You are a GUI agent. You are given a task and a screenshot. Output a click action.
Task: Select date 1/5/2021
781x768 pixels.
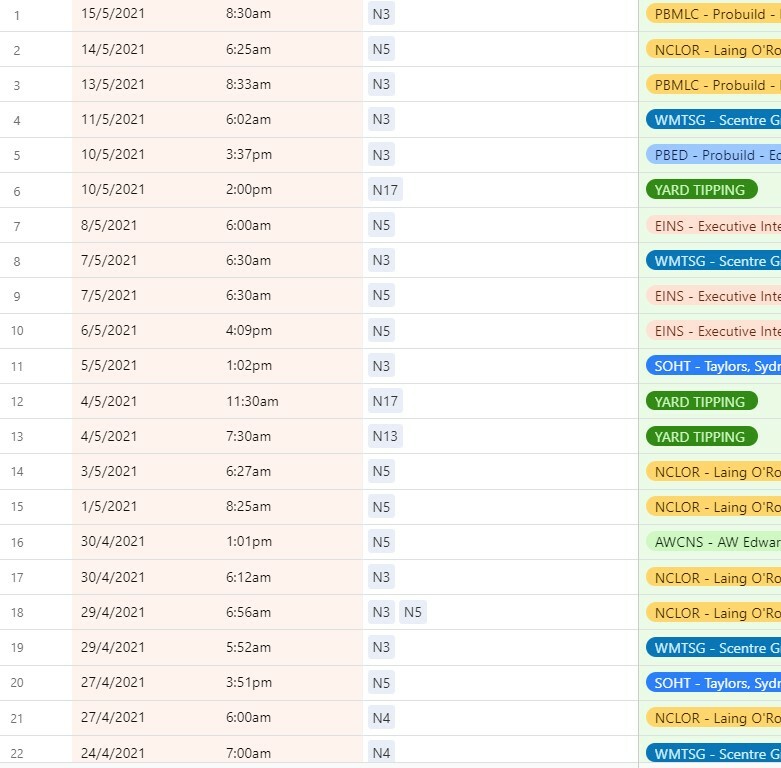109,506
